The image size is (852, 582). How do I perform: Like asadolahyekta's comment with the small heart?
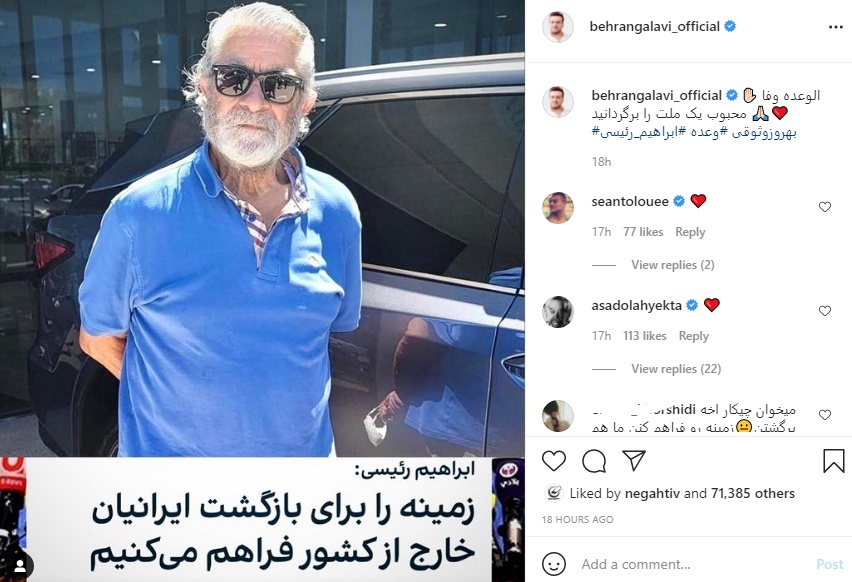pos(825,311)
